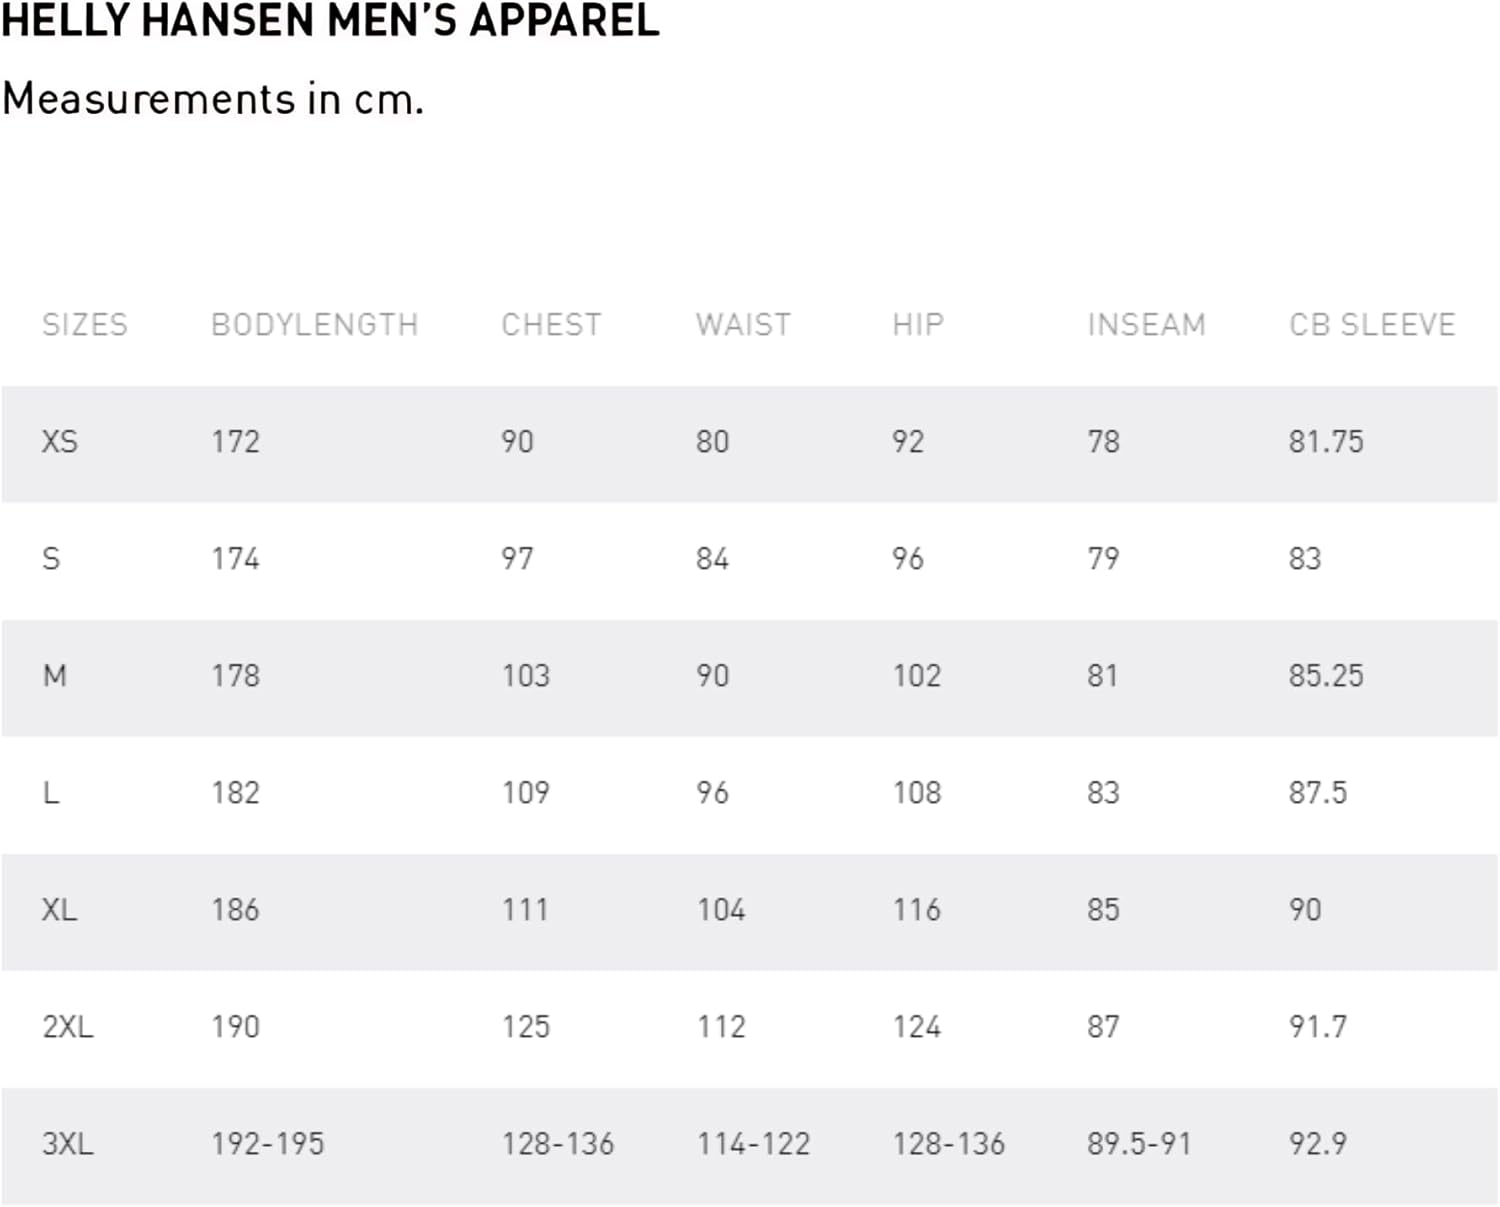Click the Helly Hansen Men's Apparel title

click(330, 21)
